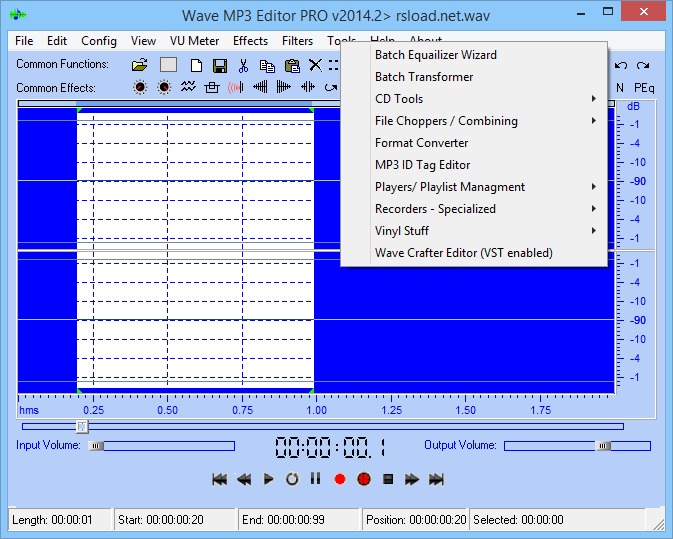This screenshot has height=539, width=673.
Task: Open the VU Meter menu
Action: (194, 41)
